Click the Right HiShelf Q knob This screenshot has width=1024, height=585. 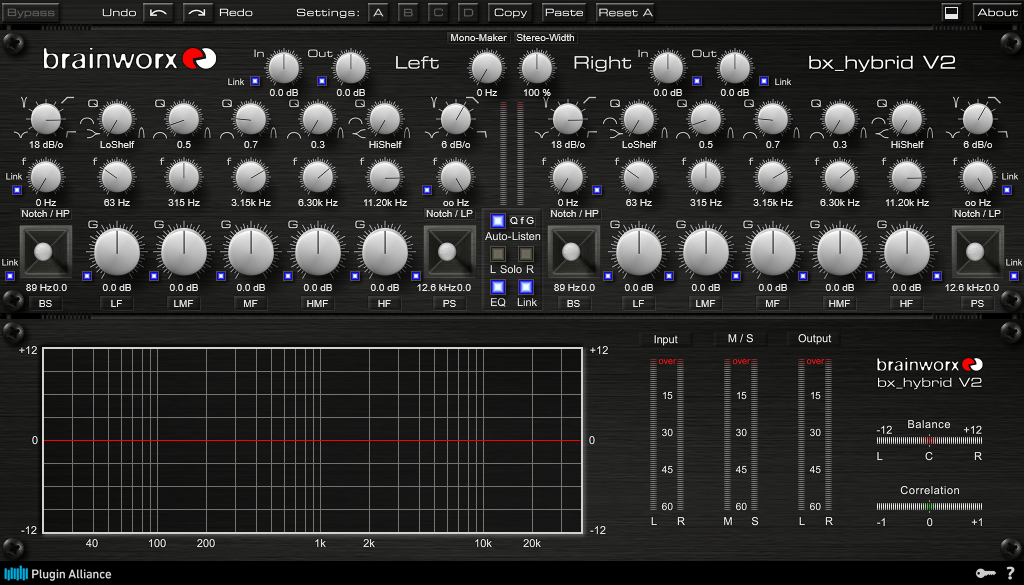pyautogui.click(x=906, y=119)
